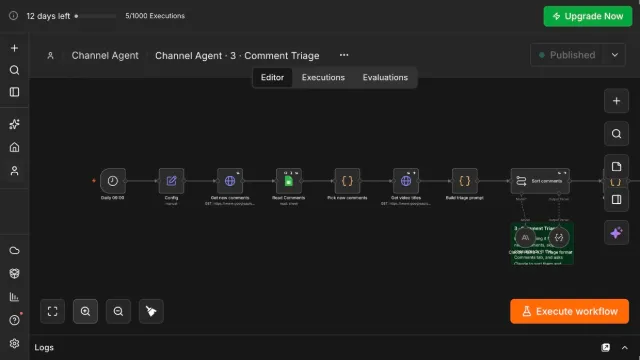The image size is (640, 360).
Task: Pop out the Logs panel
Action: pyautogui.click(x=606, y=347)
